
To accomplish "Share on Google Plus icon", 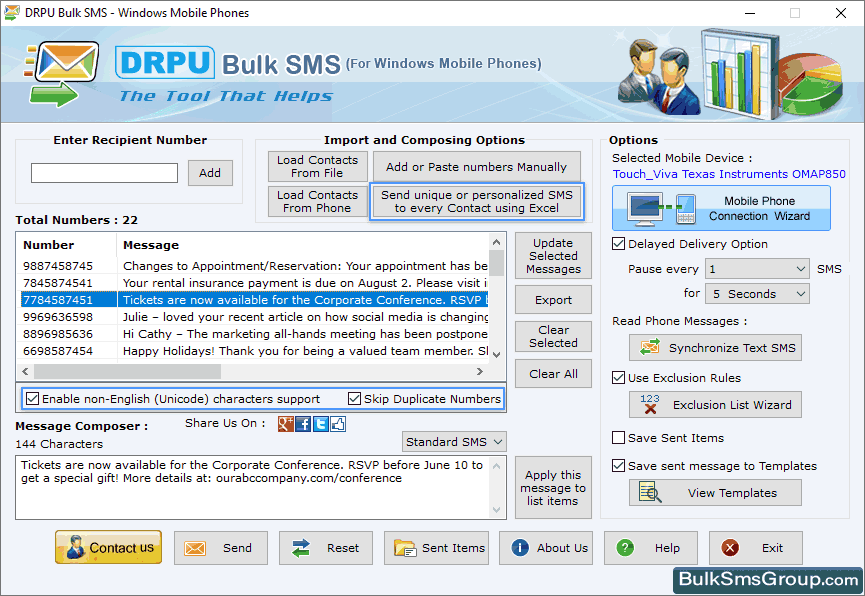I will coord(286,424).
